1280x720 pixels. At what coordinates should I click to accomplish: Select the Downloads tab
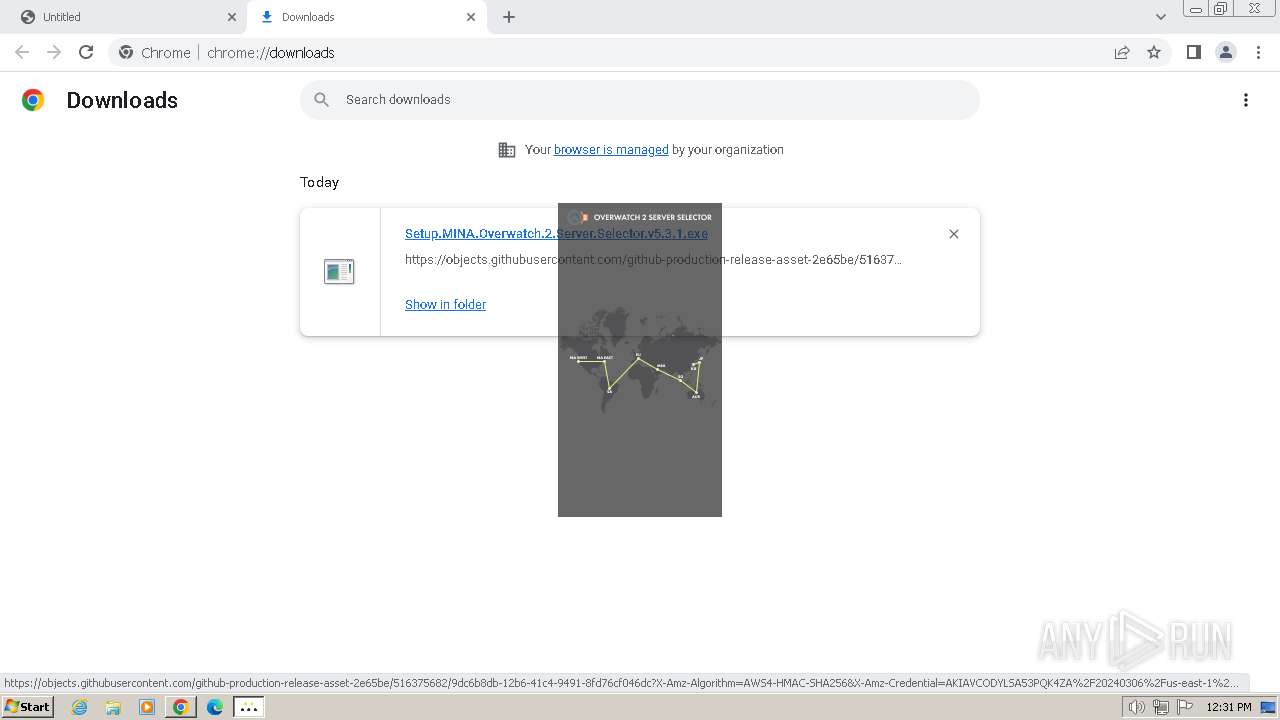(366, 17)
